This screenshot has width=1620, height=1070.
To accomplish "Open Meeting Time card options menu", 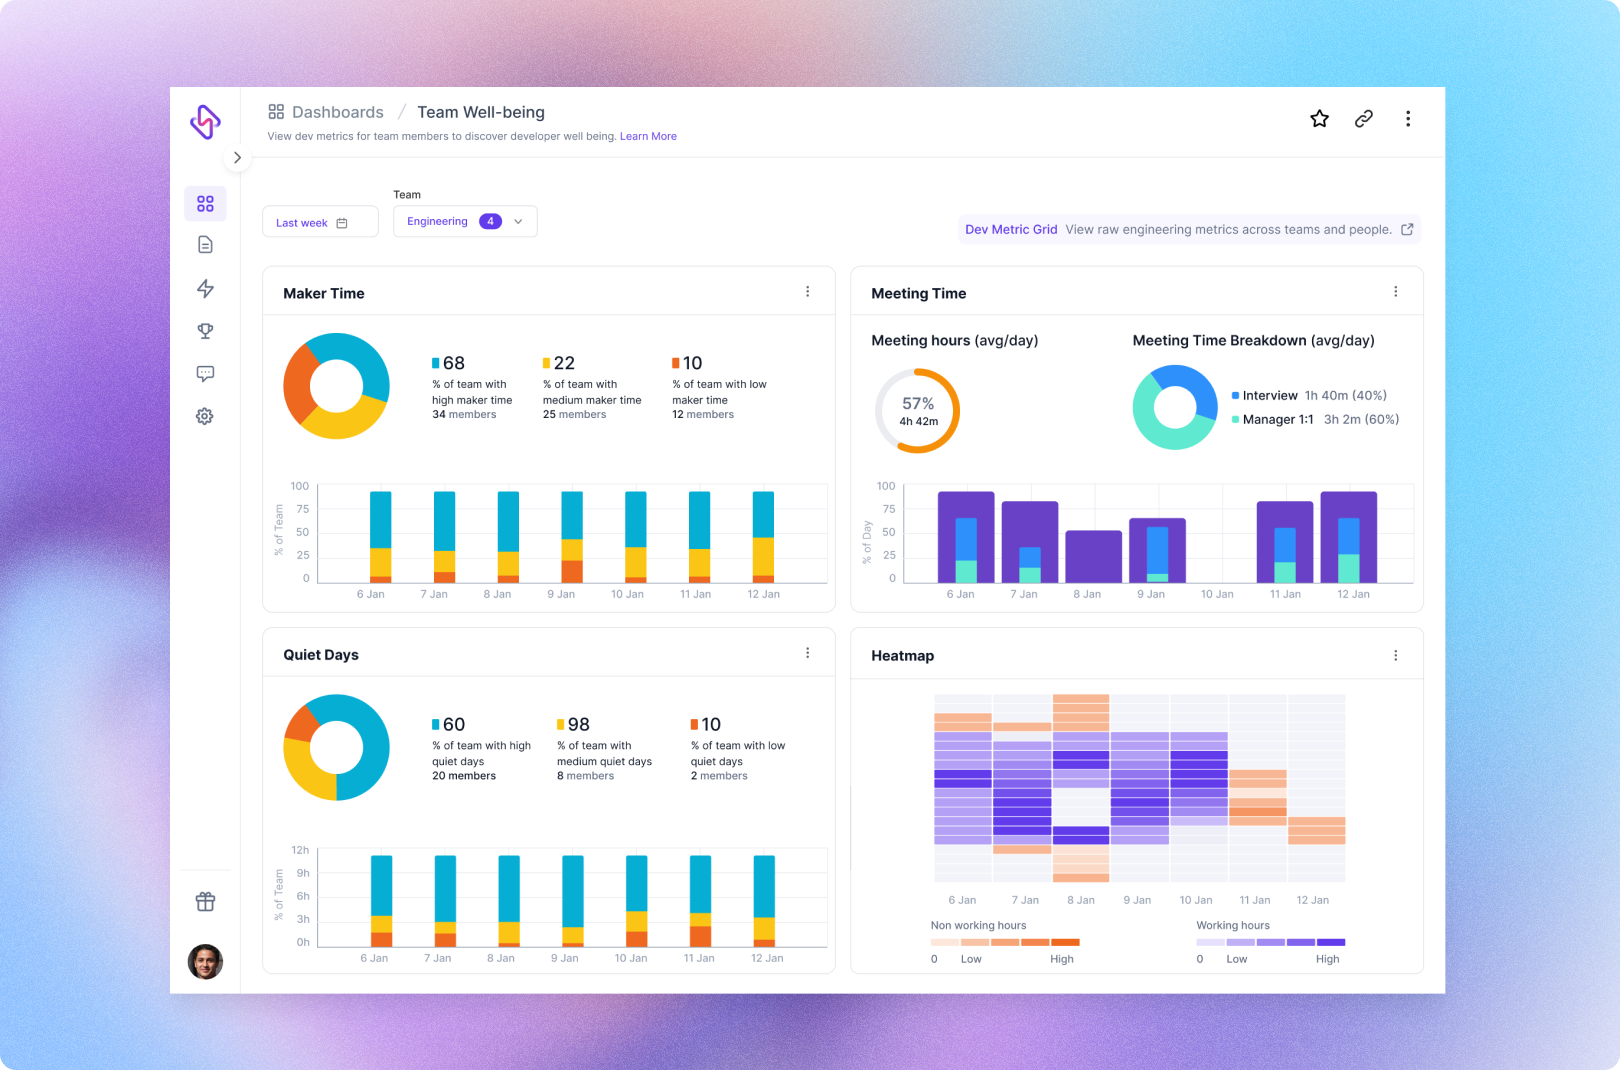I will click(x=1396, y=292).
